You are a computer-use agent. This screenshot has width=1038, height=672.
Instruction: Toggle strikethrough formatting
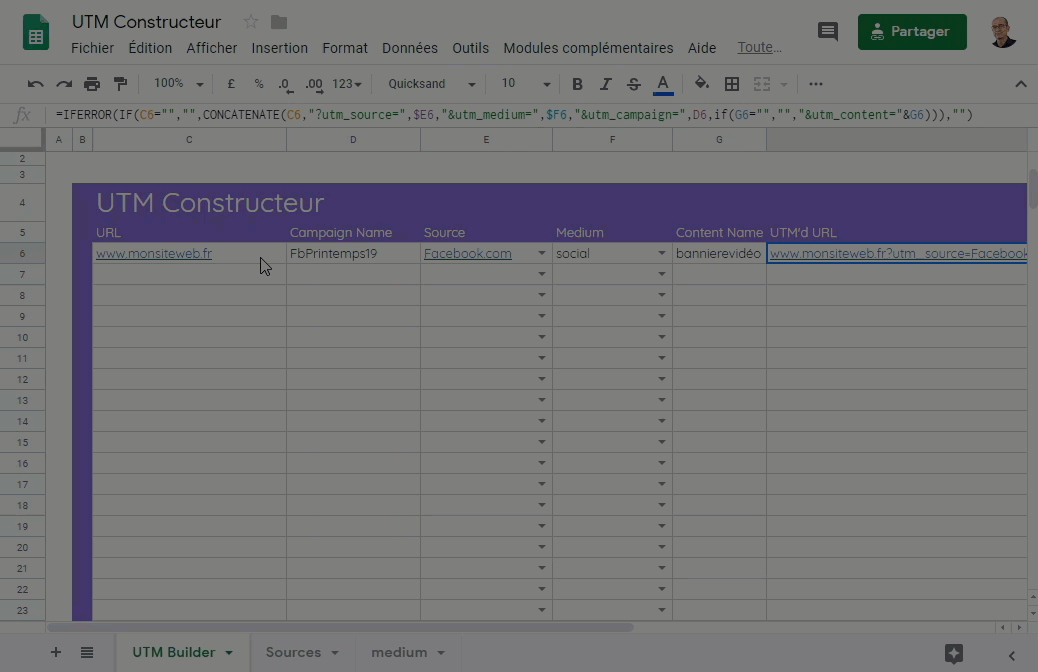633,84
